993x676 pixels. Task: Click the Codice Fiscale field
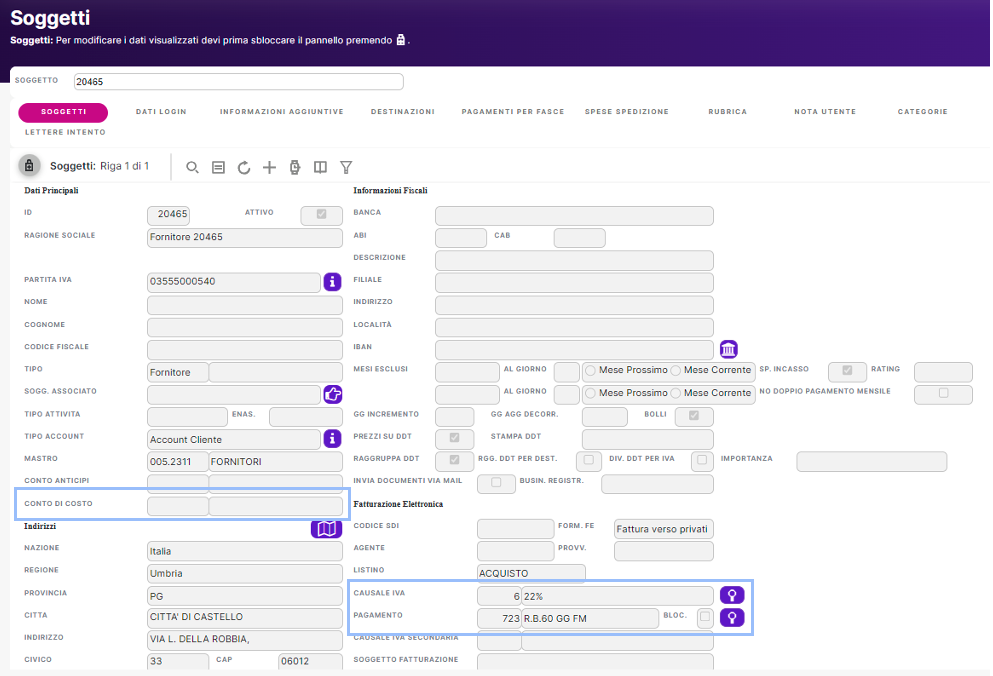tap(244, 349)
